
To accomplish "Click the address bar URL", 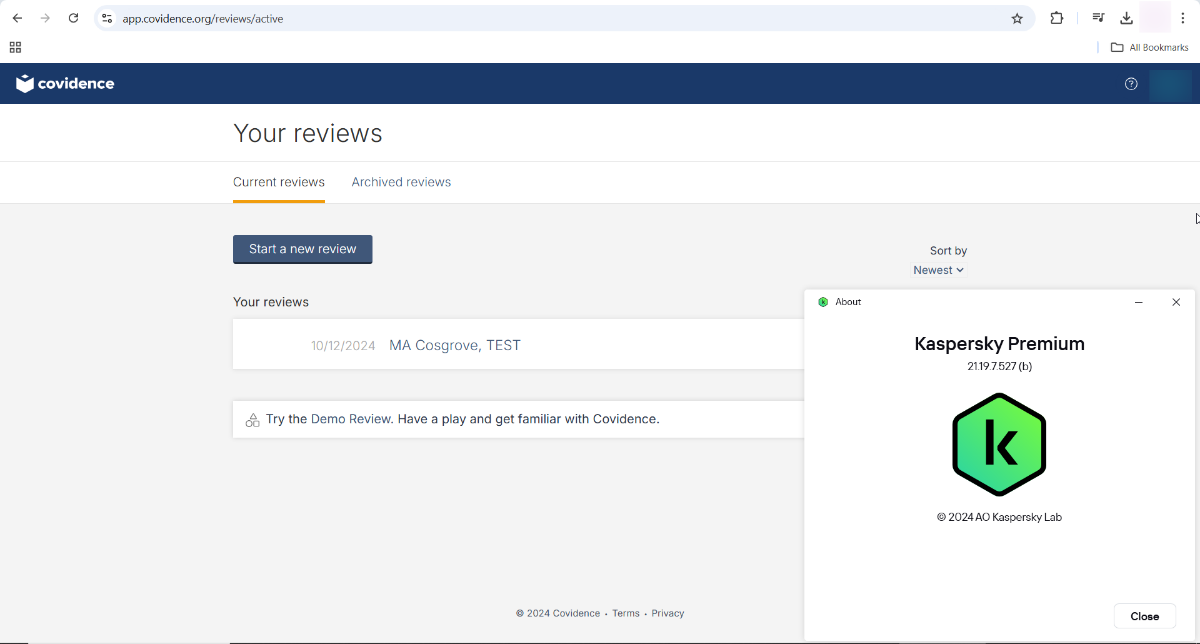I will click(x=203, y=18).
